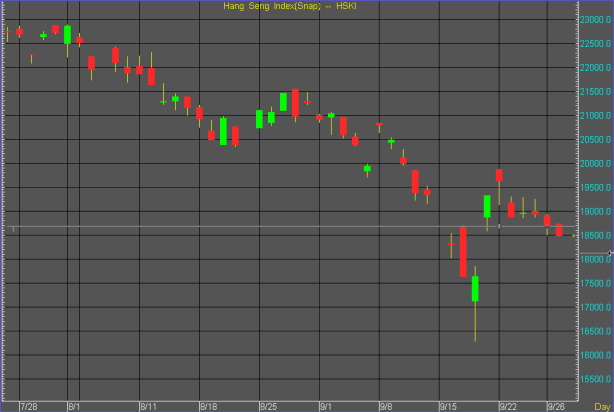Select the 8/18 date label

pos(208,407)
